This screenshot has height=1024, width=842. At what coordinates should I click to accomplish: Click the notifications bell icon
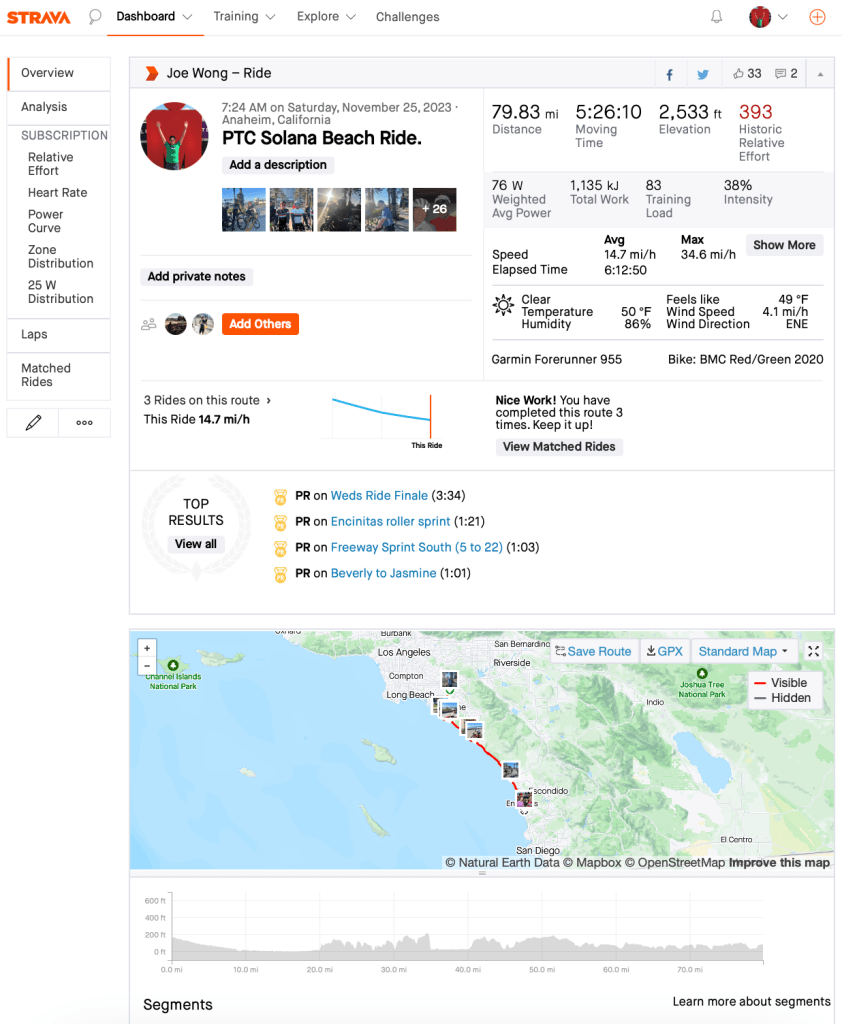pyautogui.click(x=717, y=16)
